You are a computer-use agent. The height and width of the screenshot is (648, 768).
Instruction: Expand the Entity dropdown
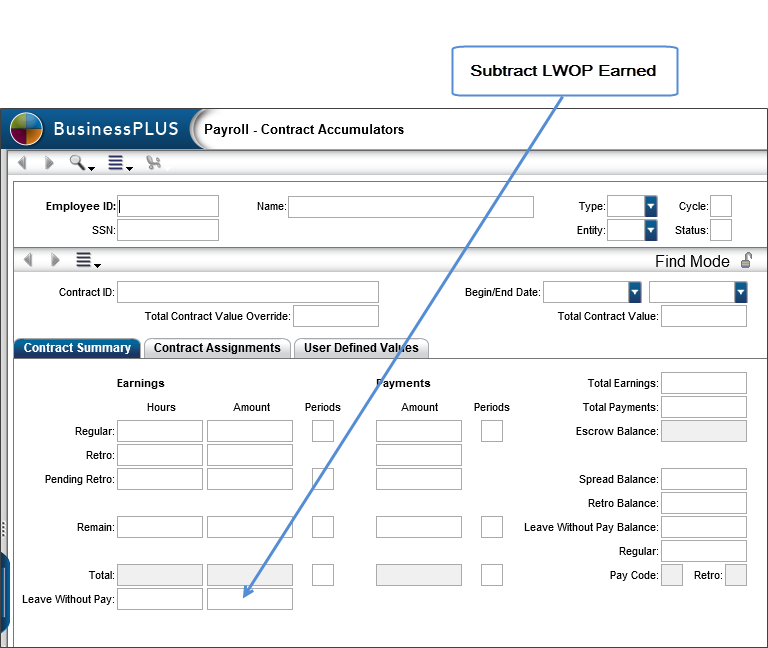(x=651, y=230)
